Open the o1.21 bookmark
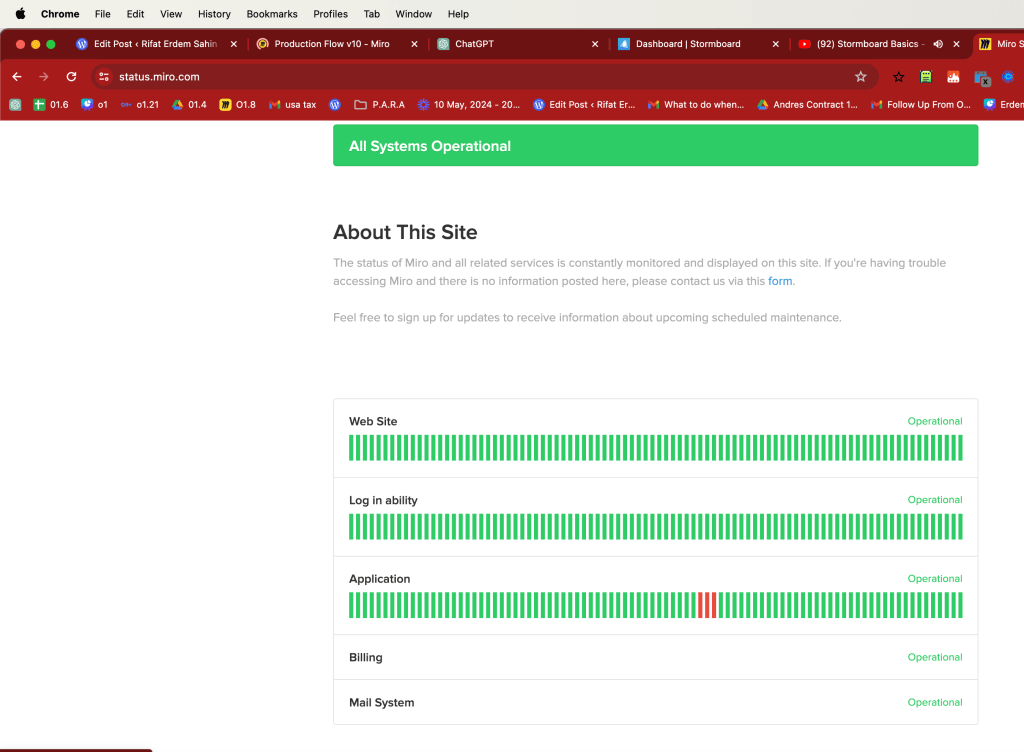 pos(140,104)
